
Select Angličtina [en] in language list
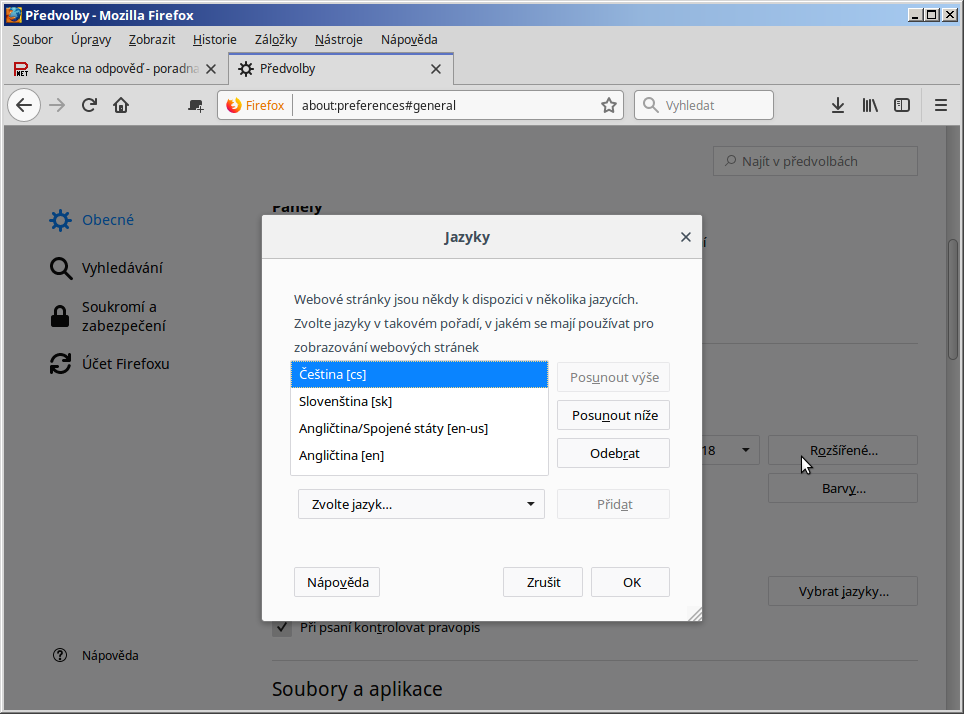pos(419,456)
